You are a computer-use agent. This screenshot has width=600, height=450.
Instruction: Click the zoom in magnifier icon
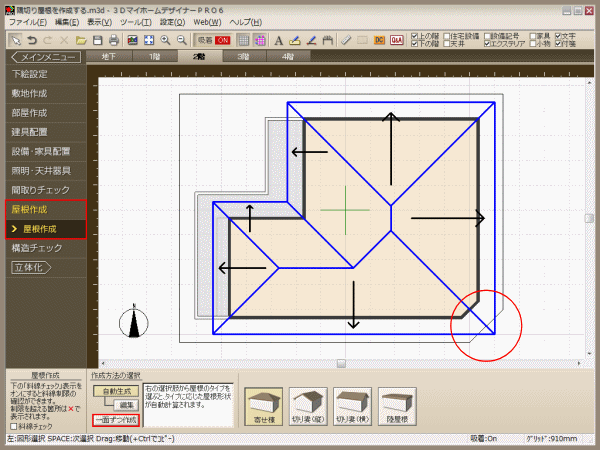(x=166, y=40)
